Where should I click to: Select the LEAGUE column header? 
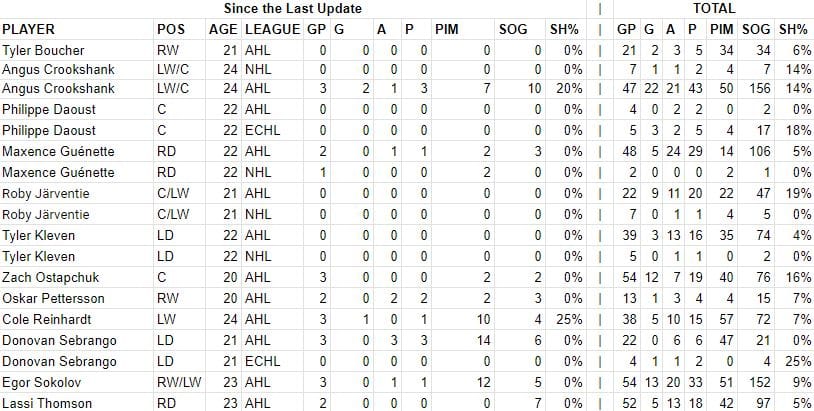pyautogui.click(x=273, y=30)
